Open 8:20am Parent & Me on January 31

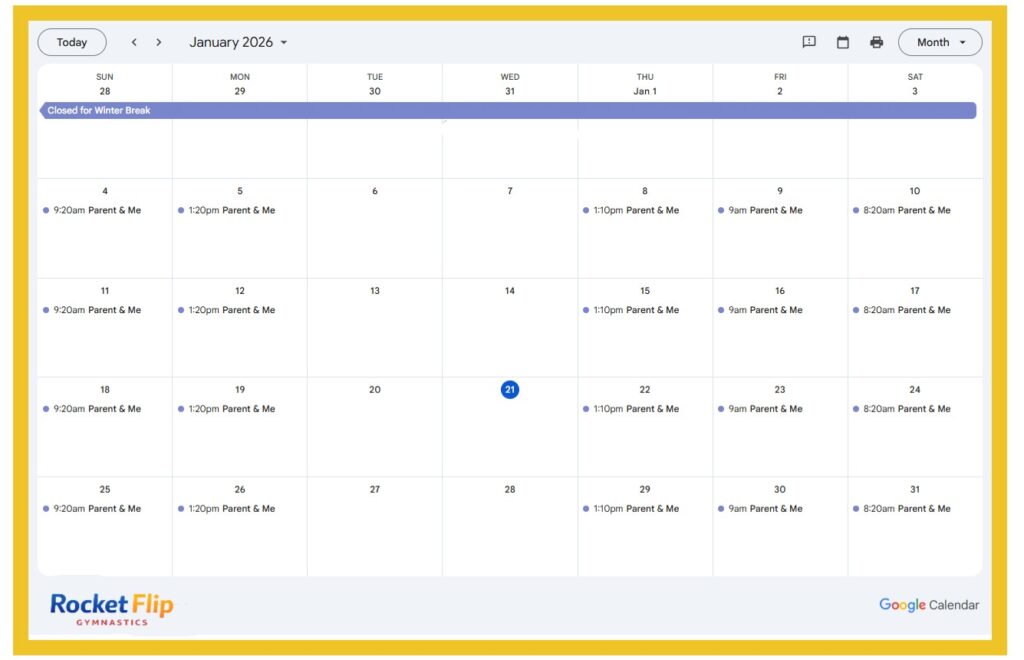point(906,509)
